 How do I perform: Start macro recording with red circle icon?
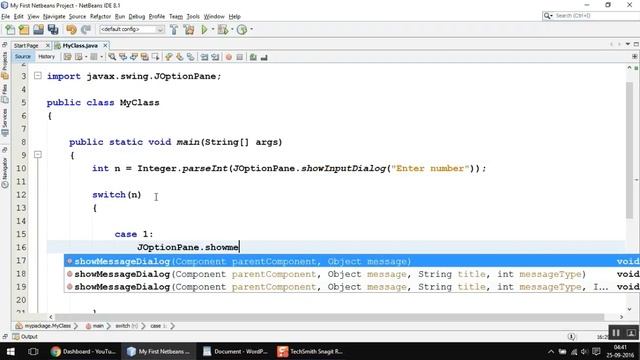(x=229, y=57)
